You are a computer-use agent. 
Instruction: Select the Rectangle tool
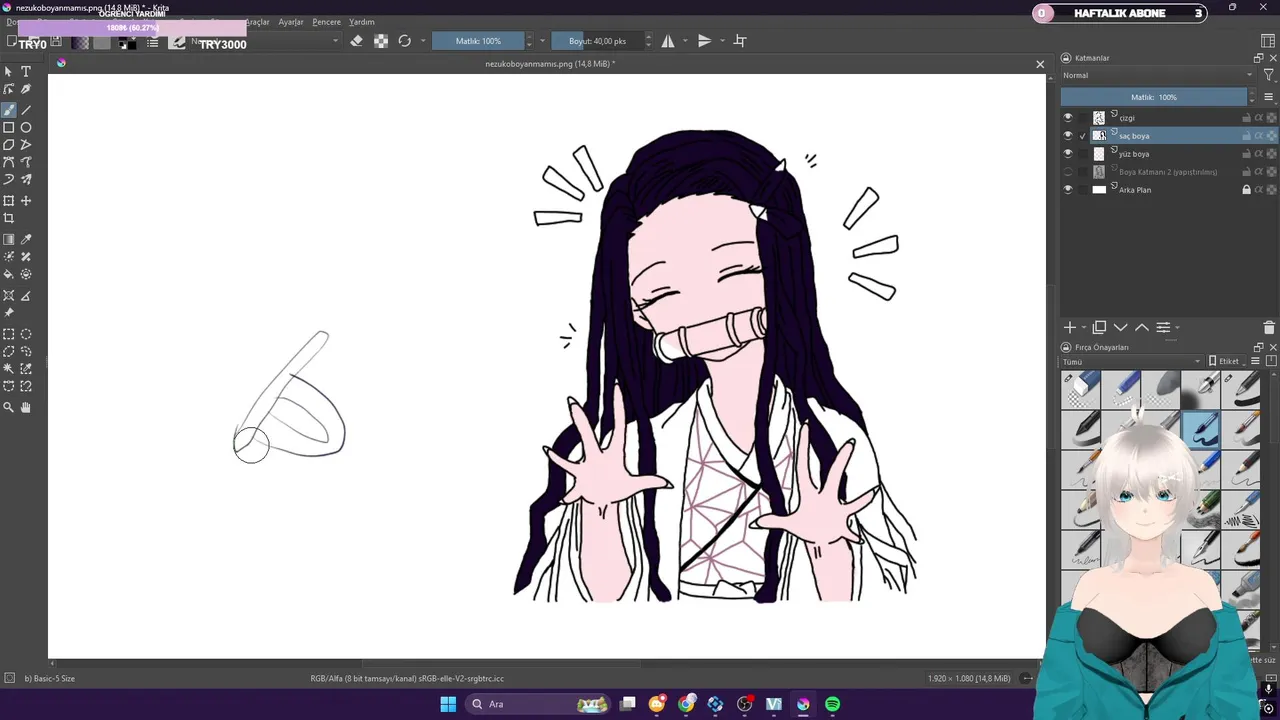tap(9, 128)
